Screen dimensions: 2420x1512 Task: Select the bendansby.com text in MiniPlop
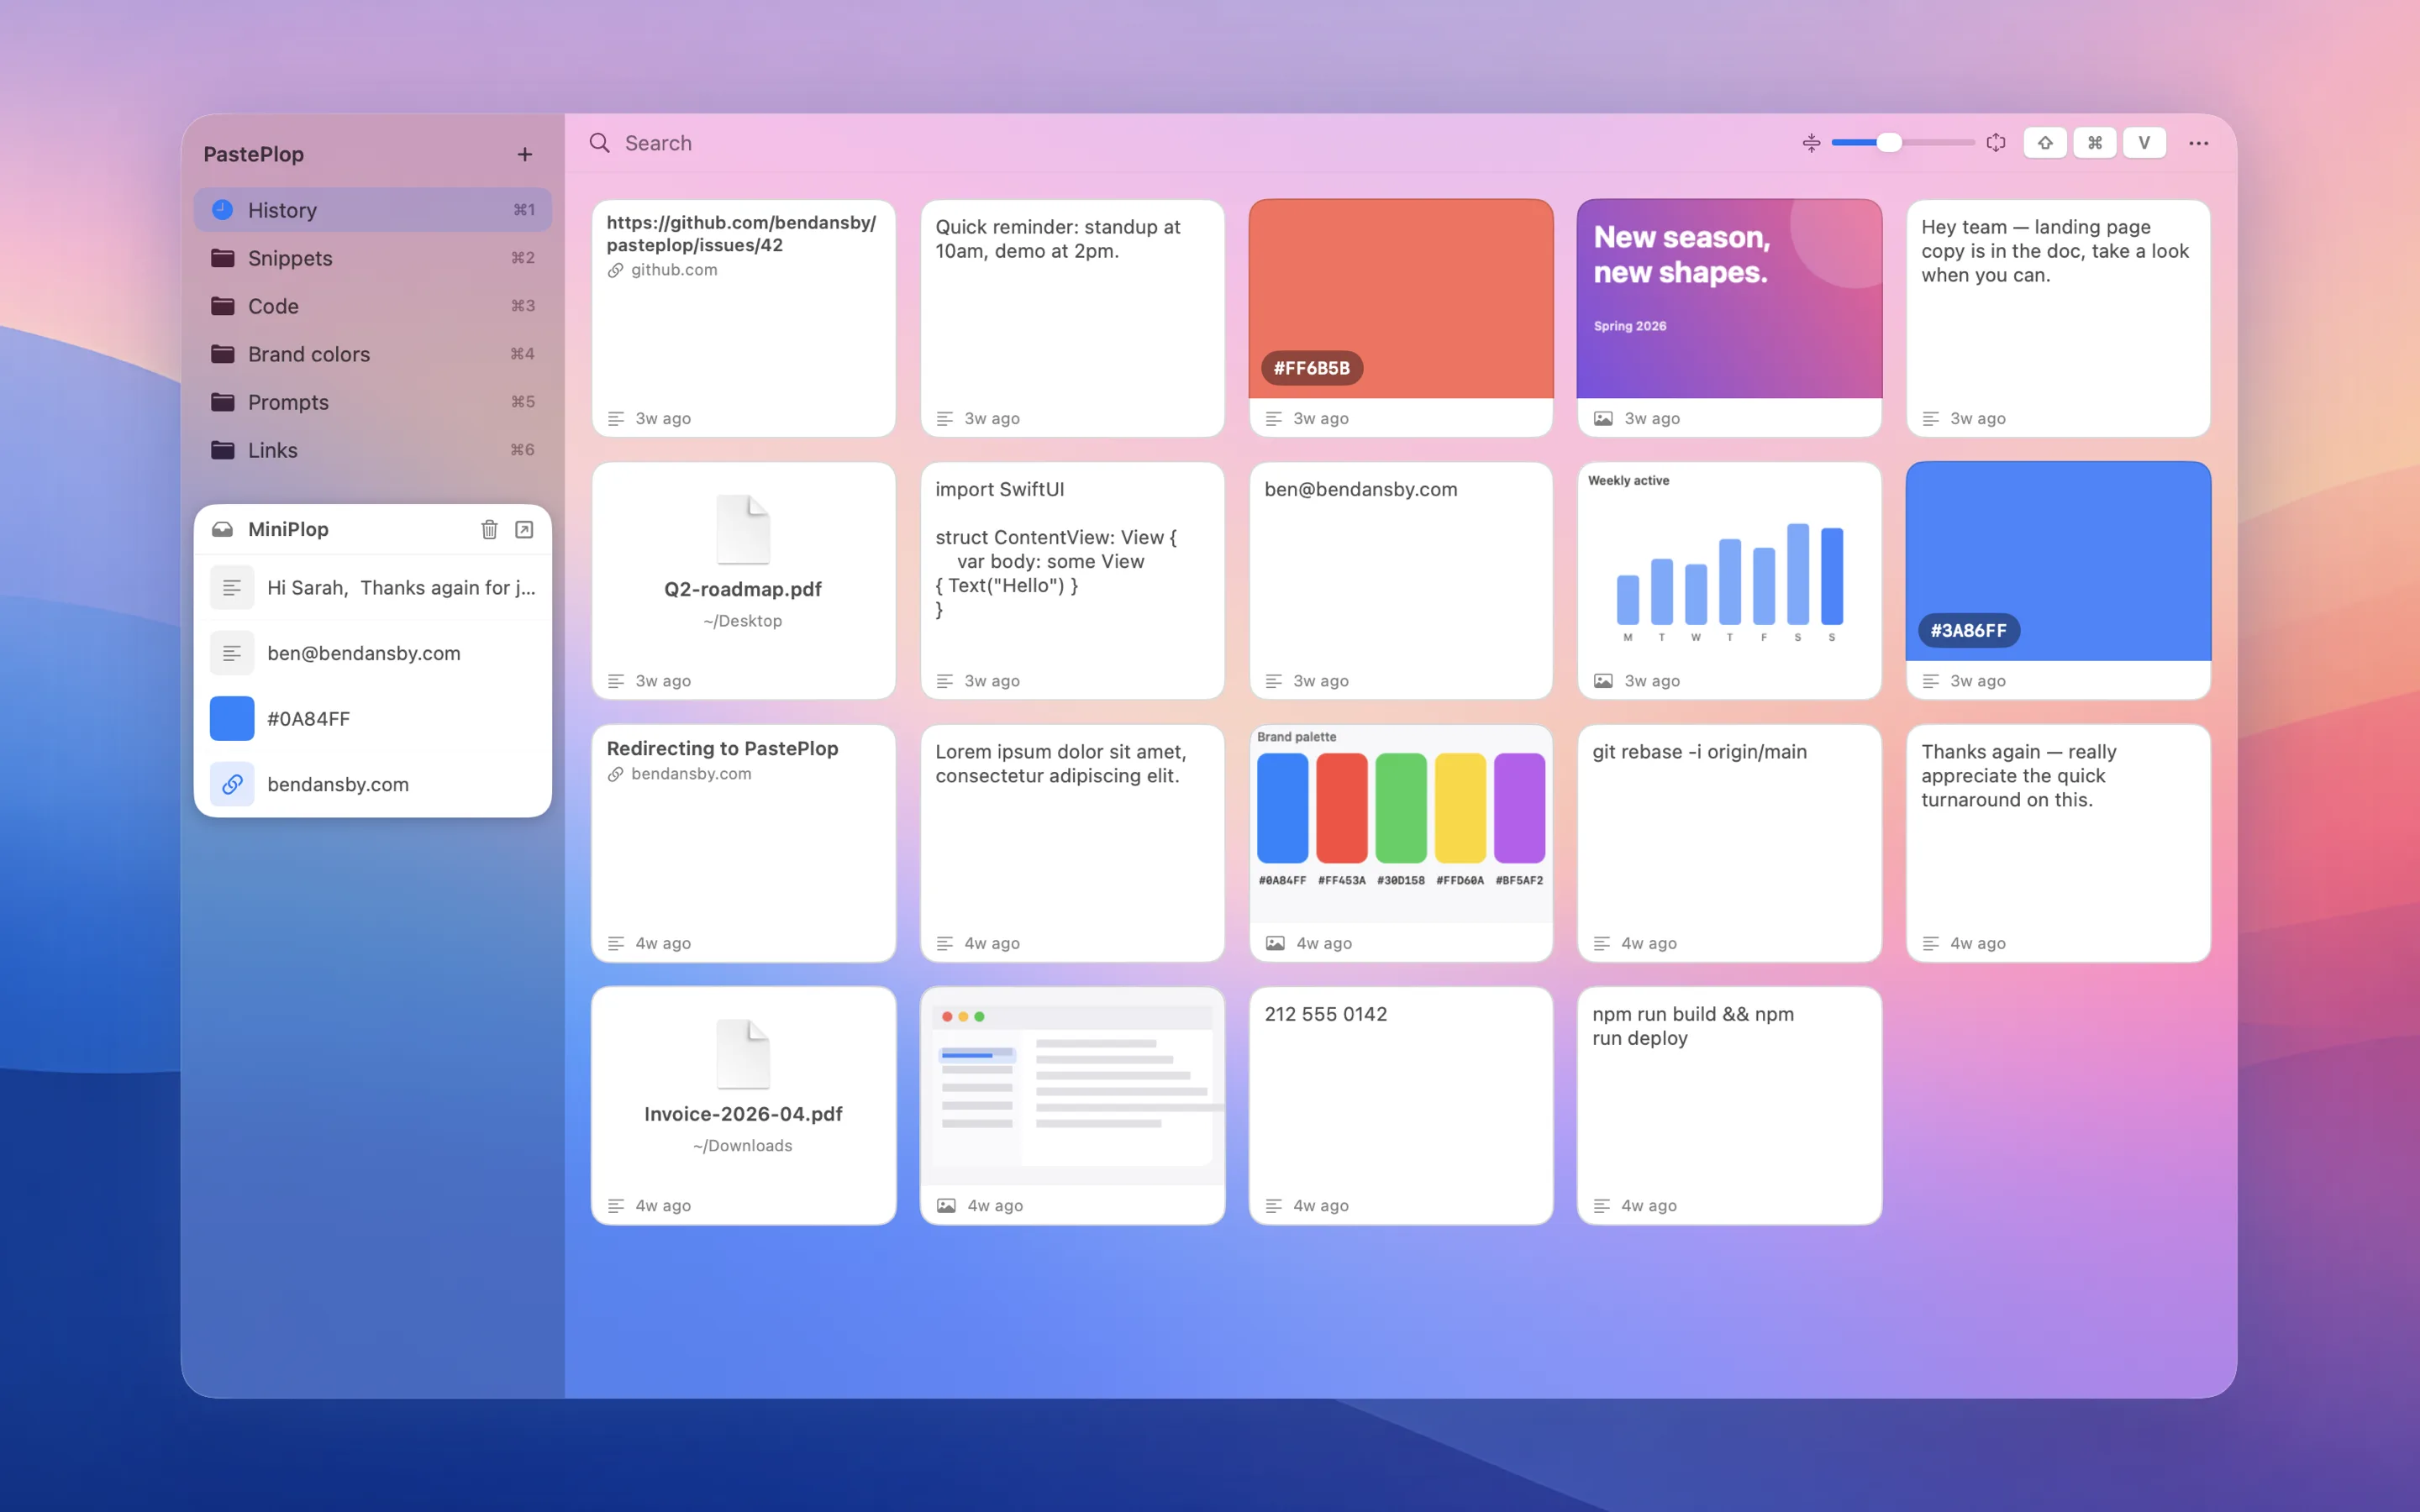point(338,784)
